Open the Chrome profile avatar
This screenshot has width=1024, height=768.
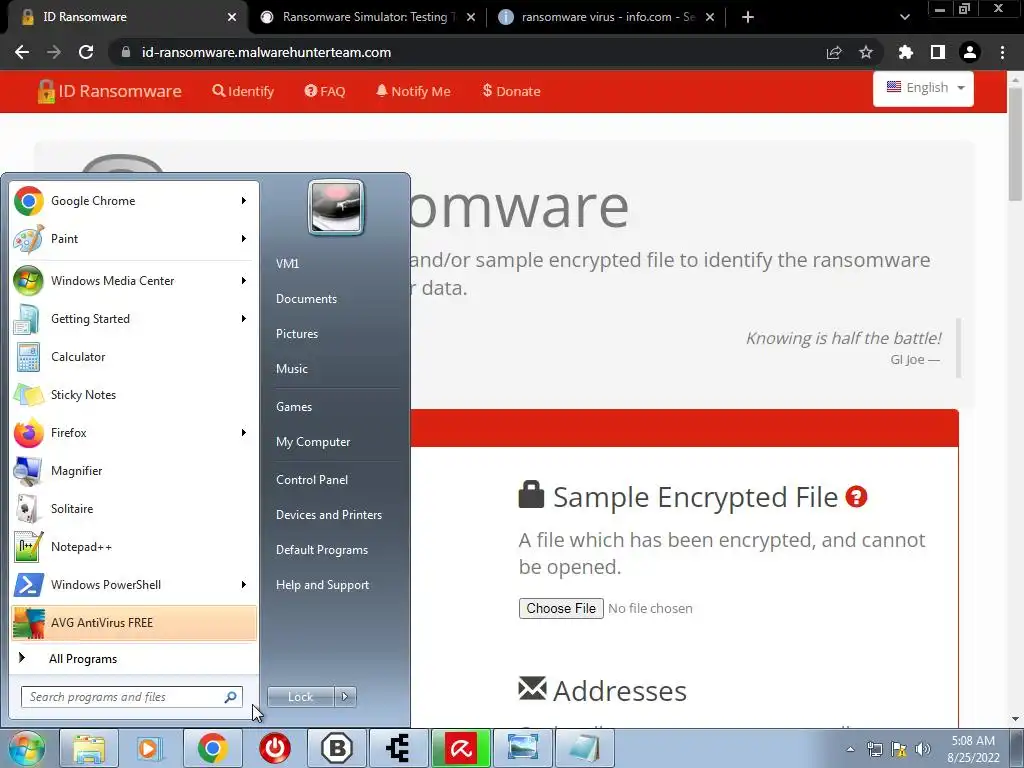pyautogui.click(x=970, y=52)
